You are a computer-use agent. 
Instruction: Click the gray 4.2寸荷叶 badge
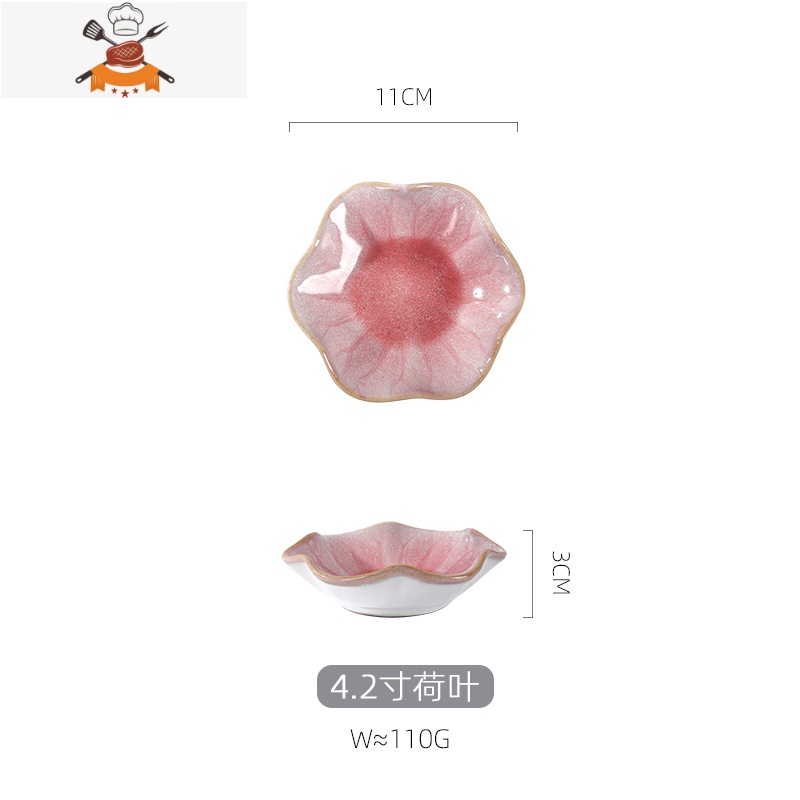[x=406, y=687]
